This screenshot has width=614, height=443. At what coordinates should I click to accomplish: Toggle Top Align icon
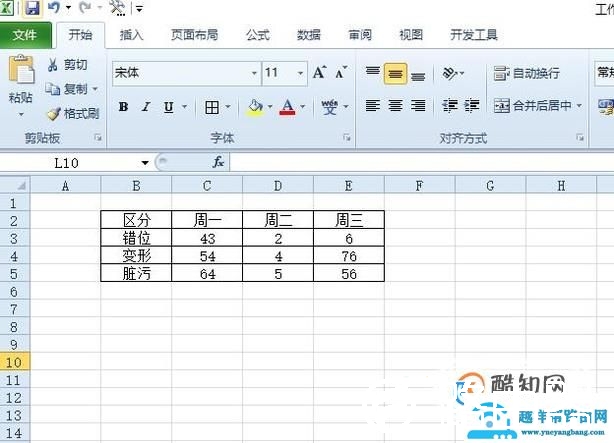tap(372, 73)
